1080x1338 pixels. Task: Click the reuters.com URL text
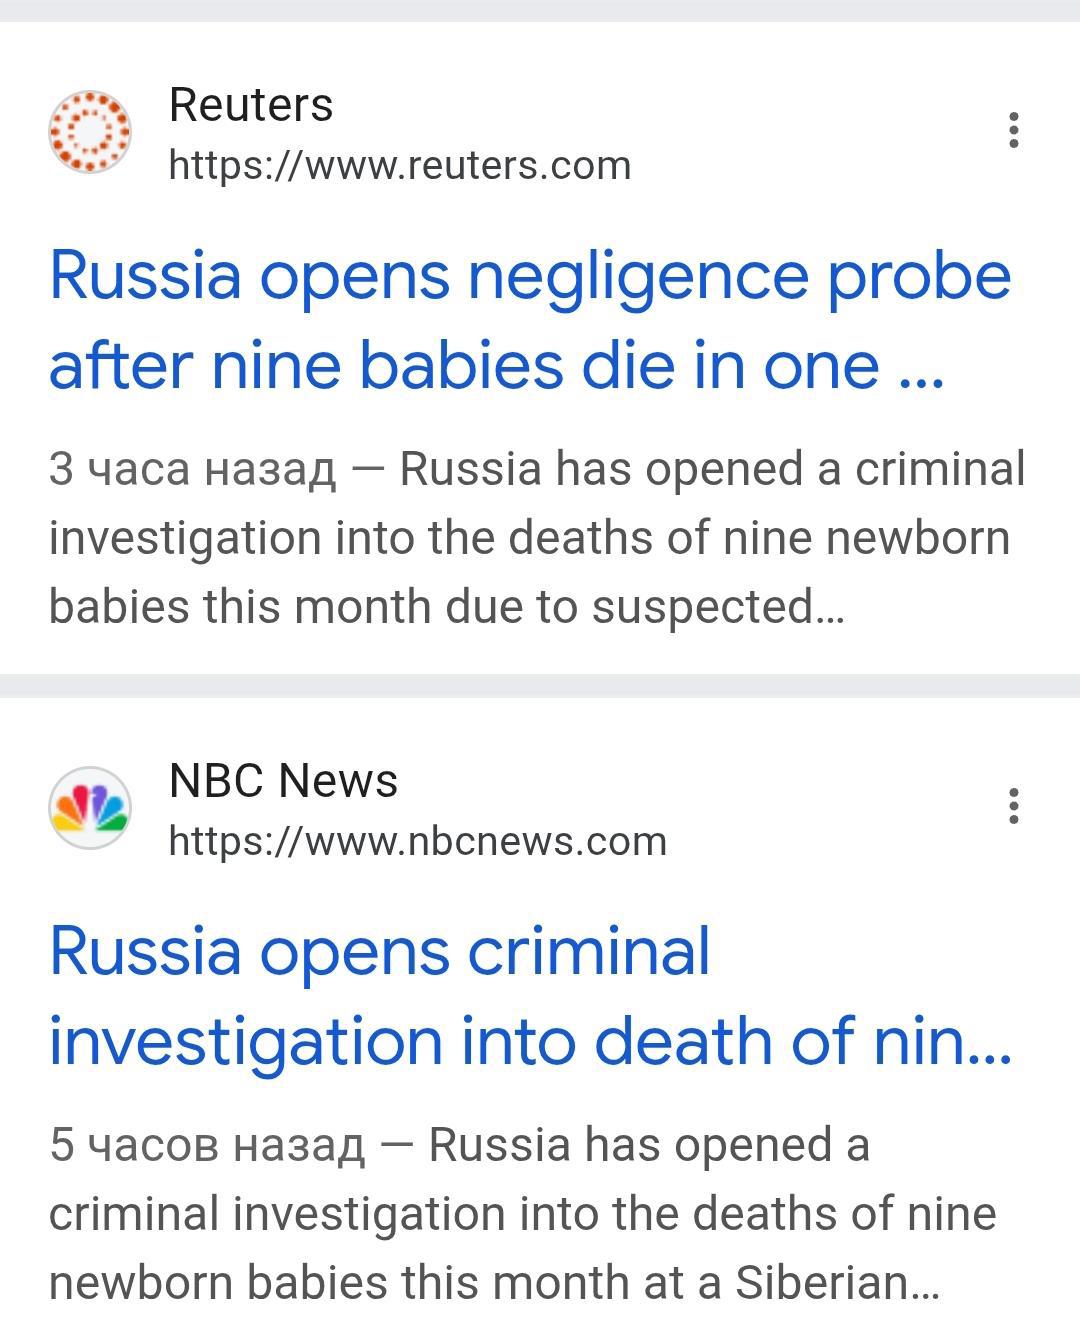(x=400, y=166)
